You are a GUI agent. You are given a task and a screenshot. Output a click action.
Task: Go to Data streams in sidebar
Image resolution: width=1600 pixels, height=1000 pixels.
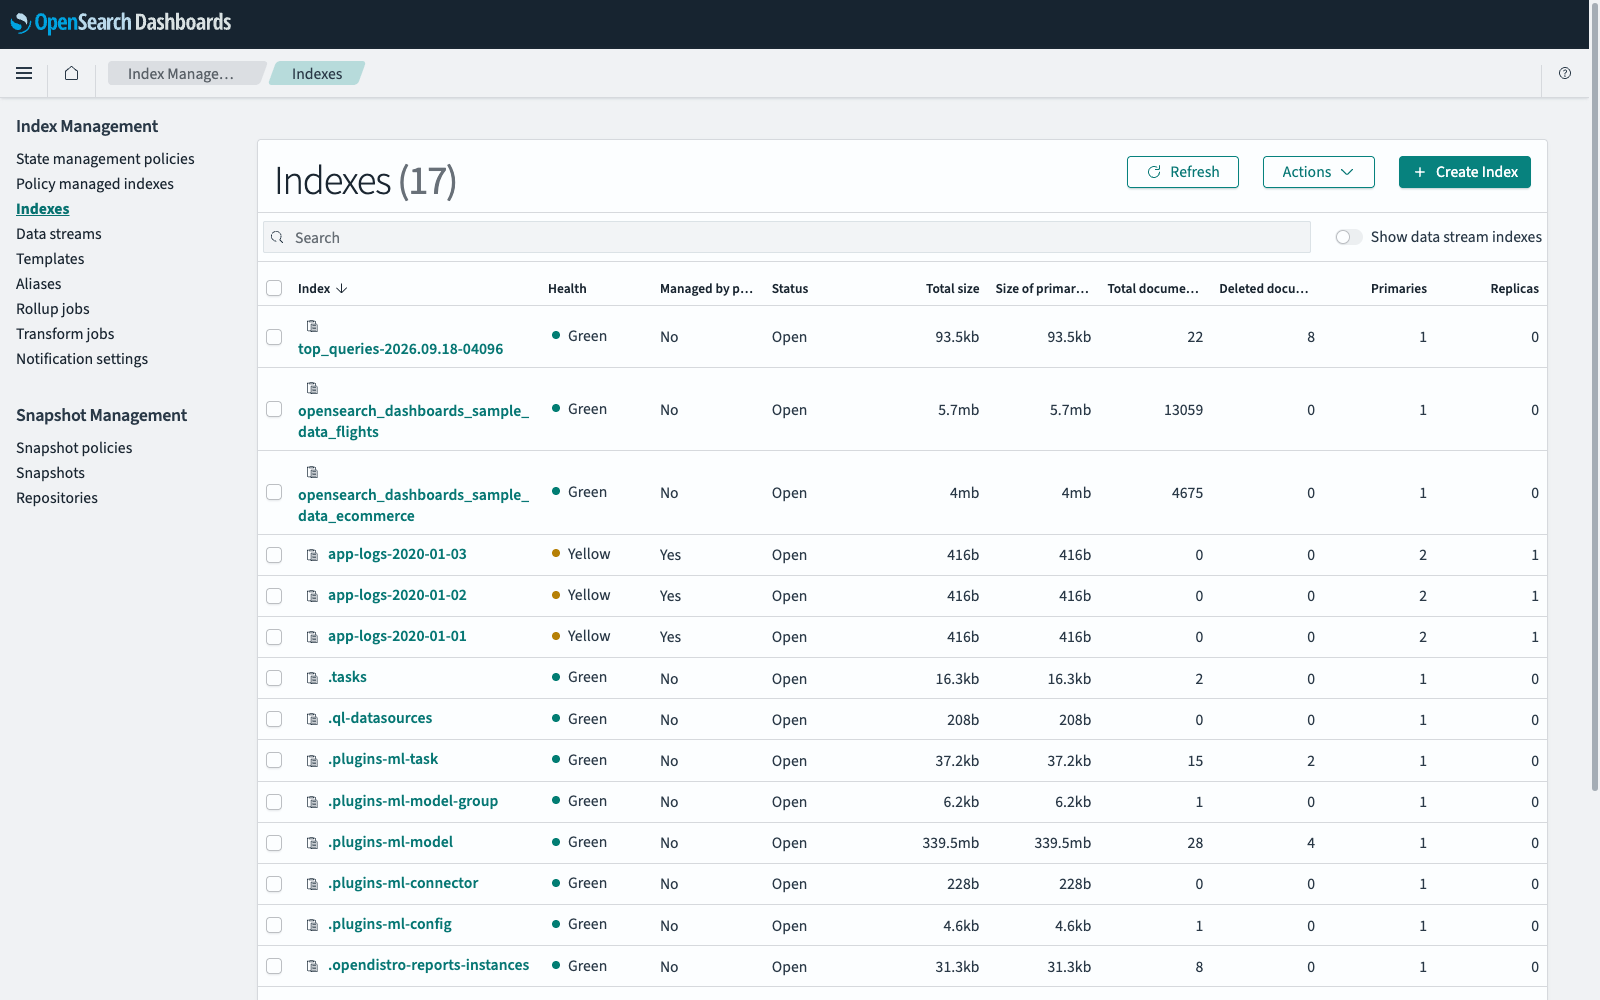click(x=59, y=234)
